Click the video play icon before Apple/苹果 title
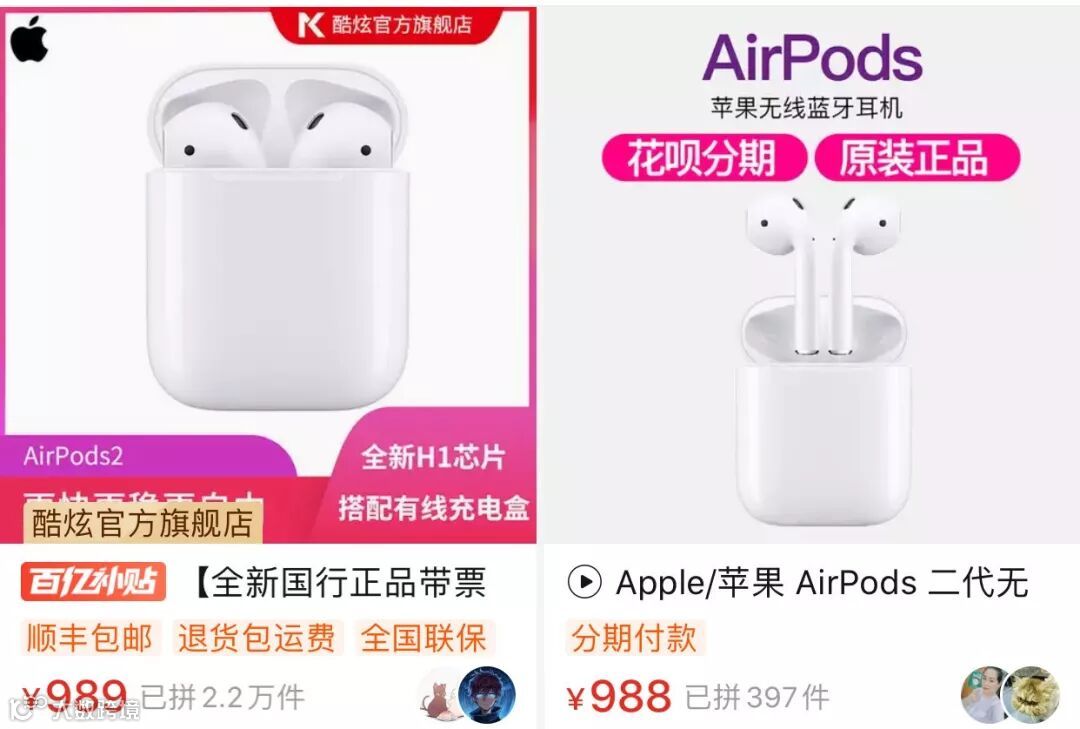 (x=585, y=582)
